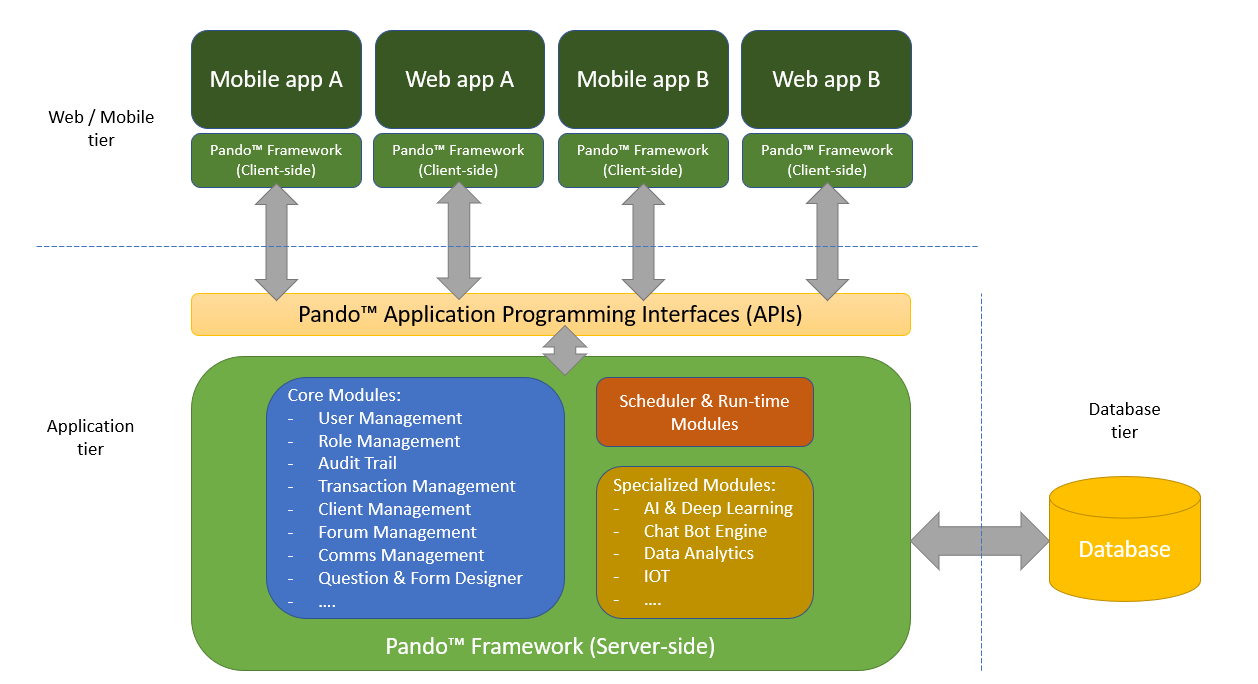Select the Audit Trail list entry

coord(357,463)
